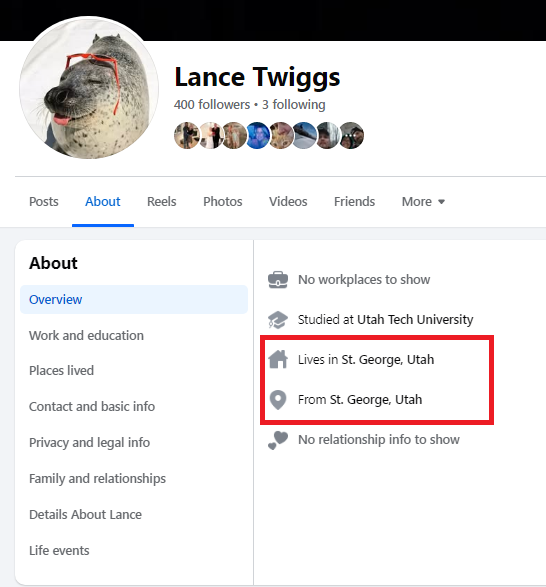Open Family and relationships section

click(x=97, y=478)
